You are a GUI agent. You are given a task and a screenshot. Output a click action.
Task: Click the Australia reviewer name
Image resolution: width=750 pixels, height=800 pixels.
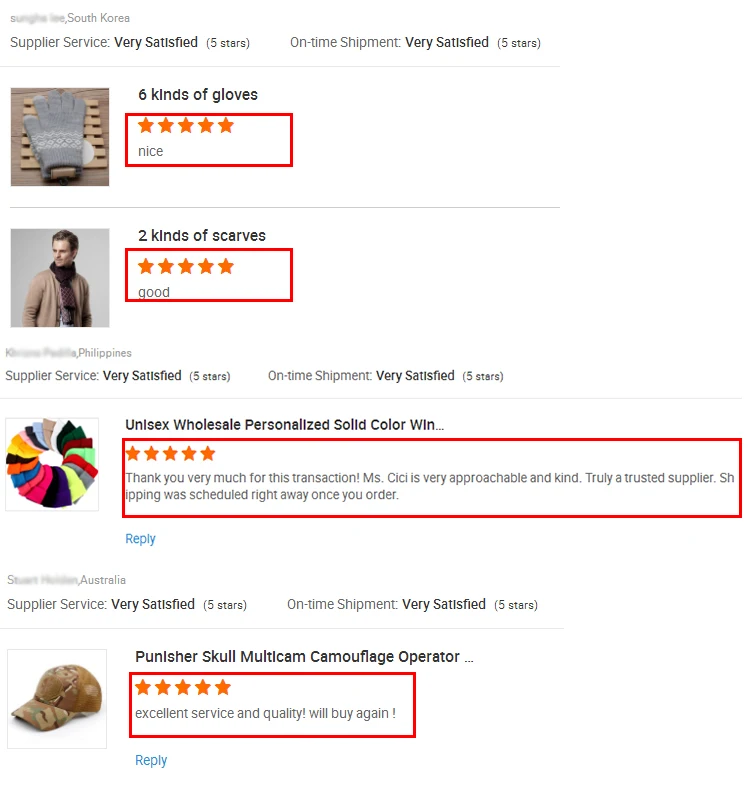coord(43,580)
